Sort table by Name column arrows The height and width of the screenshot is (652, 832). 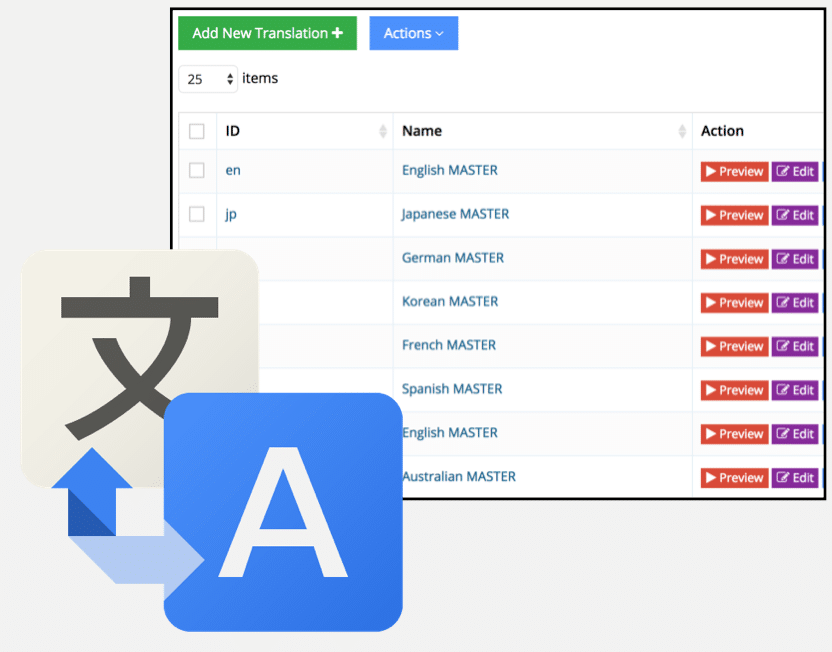click(x=682, y=131)
